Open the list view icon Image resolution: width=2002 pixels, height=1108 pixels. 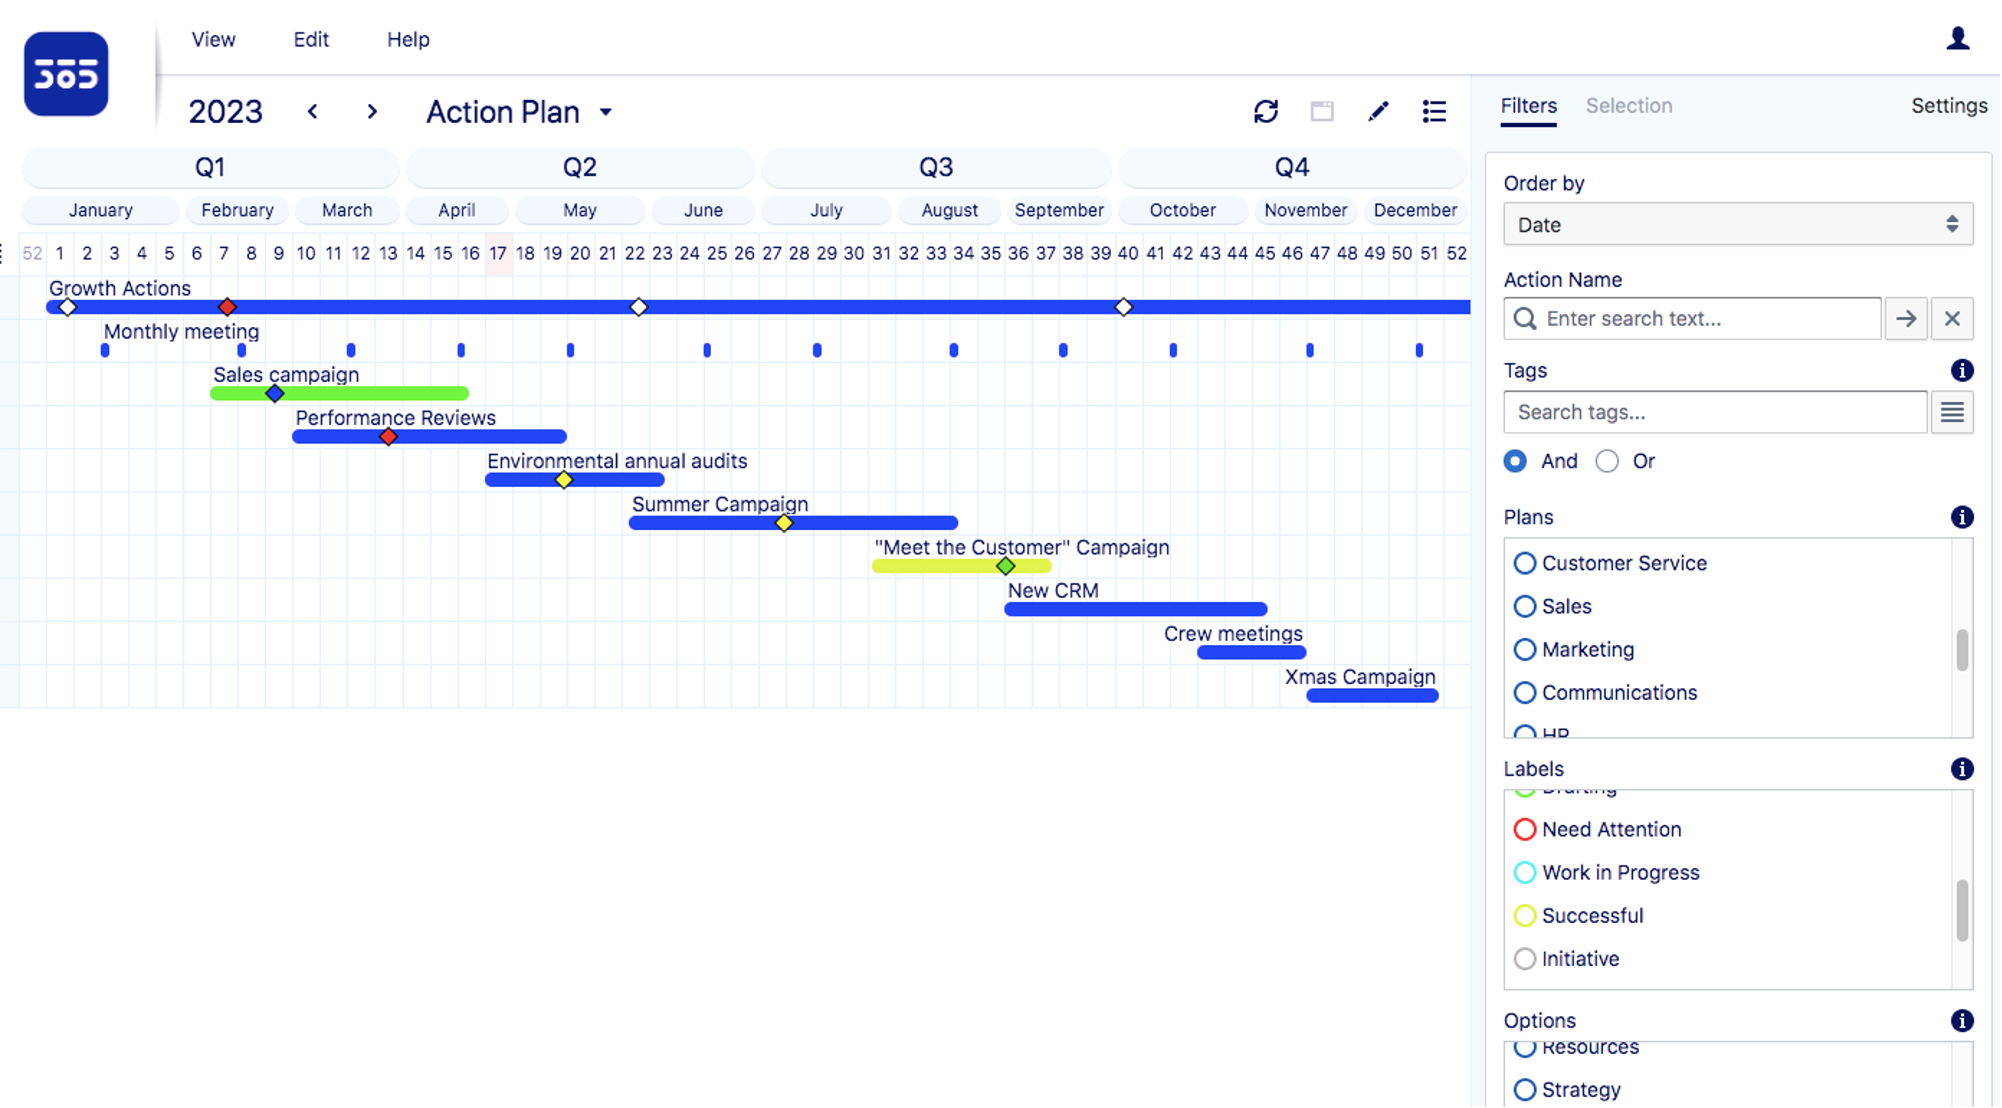click(1435, 111)
